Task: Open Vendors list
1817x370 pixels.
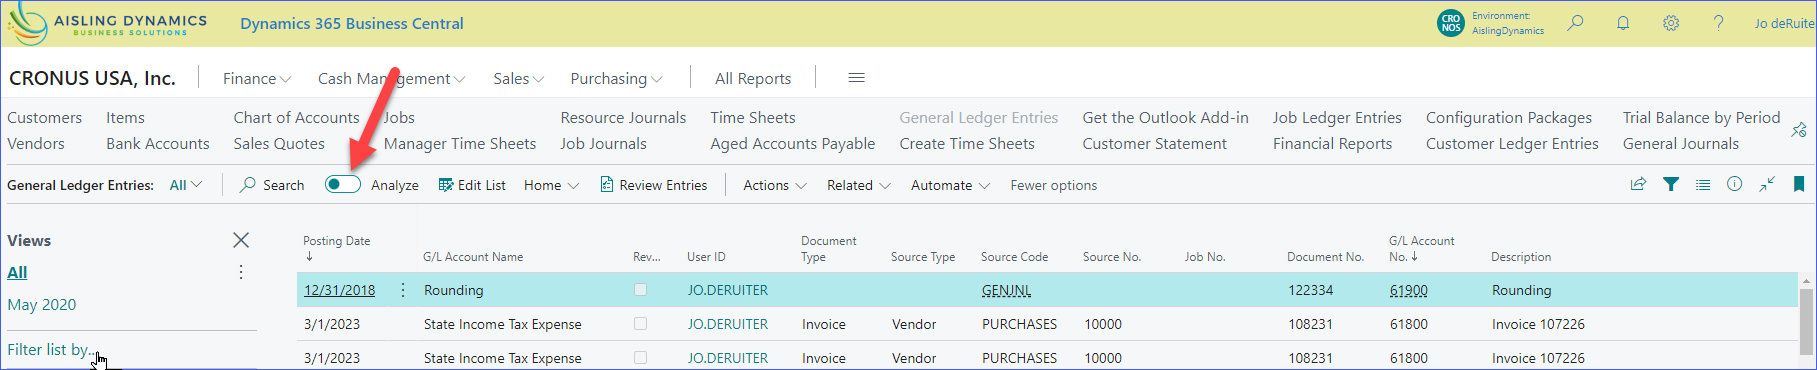Action: coord(36,144)
